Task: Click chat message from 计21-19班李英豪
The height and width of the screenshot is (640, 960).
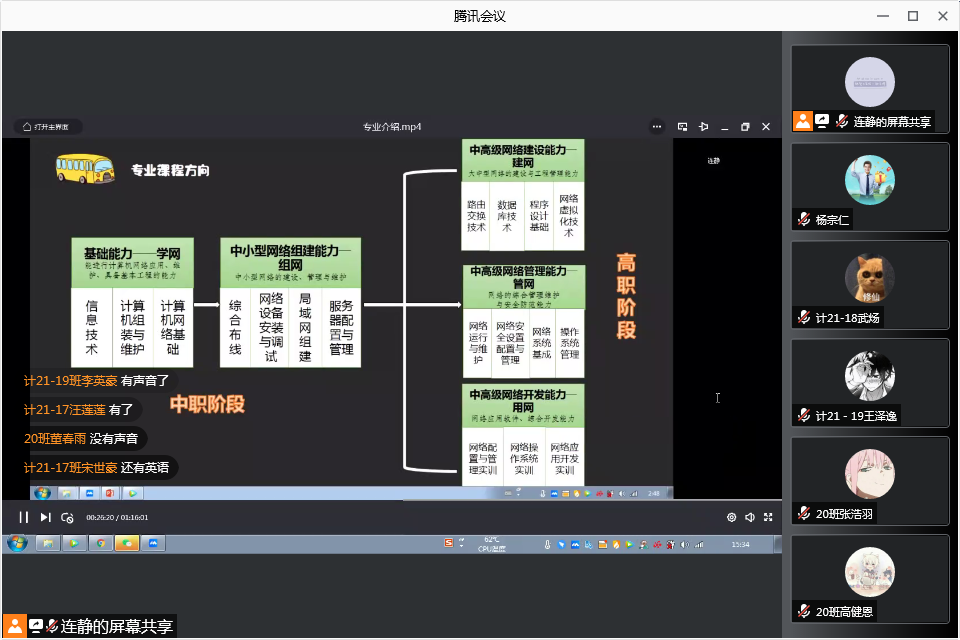Action: pyautogui.click(x=96, y=381)
